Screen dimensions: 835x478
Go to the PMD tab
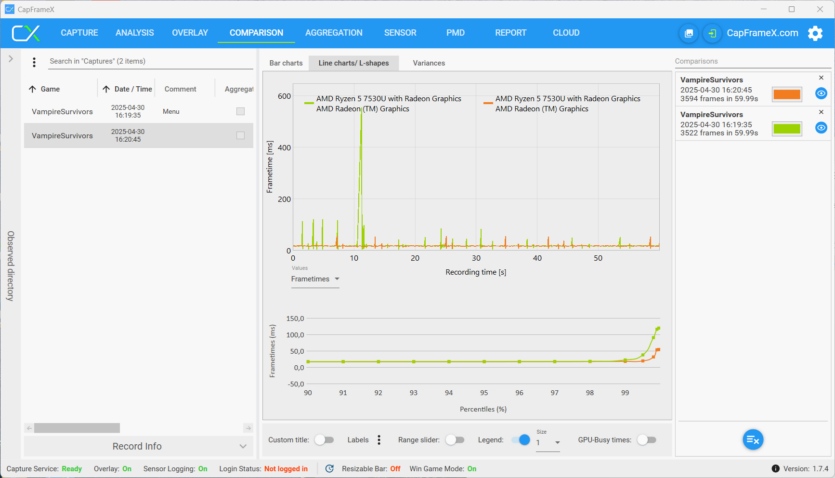(455, 33)
